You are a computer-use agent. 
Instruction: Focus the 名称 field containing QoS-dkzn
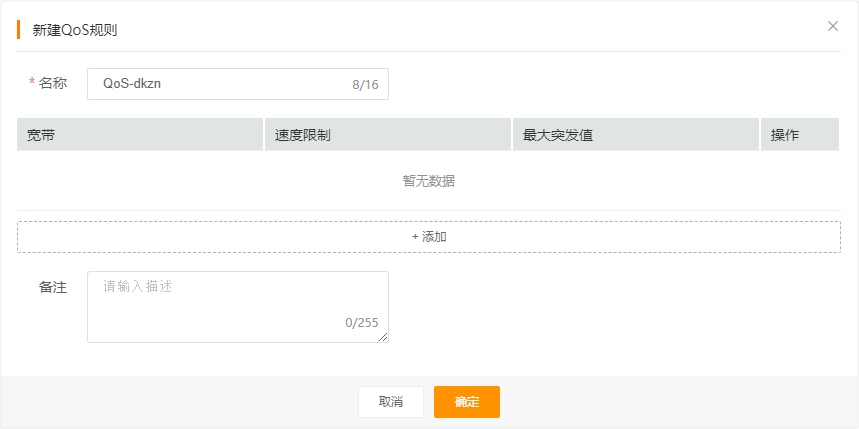coord(238,84)
